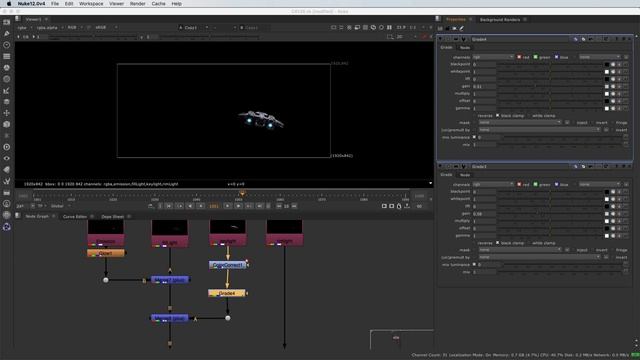This screenshot has height=360, width=640.
Task: Open the Deep nodes toolbar menu
Action: click(x=7, y=147)
